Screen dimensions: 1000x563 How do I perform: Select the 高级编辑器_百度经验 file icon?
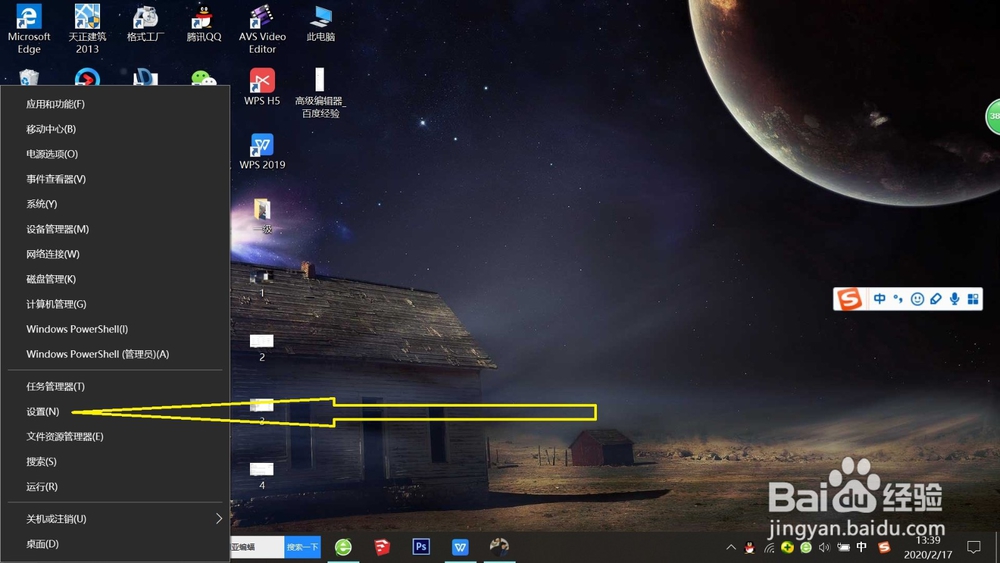click(320, 93)
